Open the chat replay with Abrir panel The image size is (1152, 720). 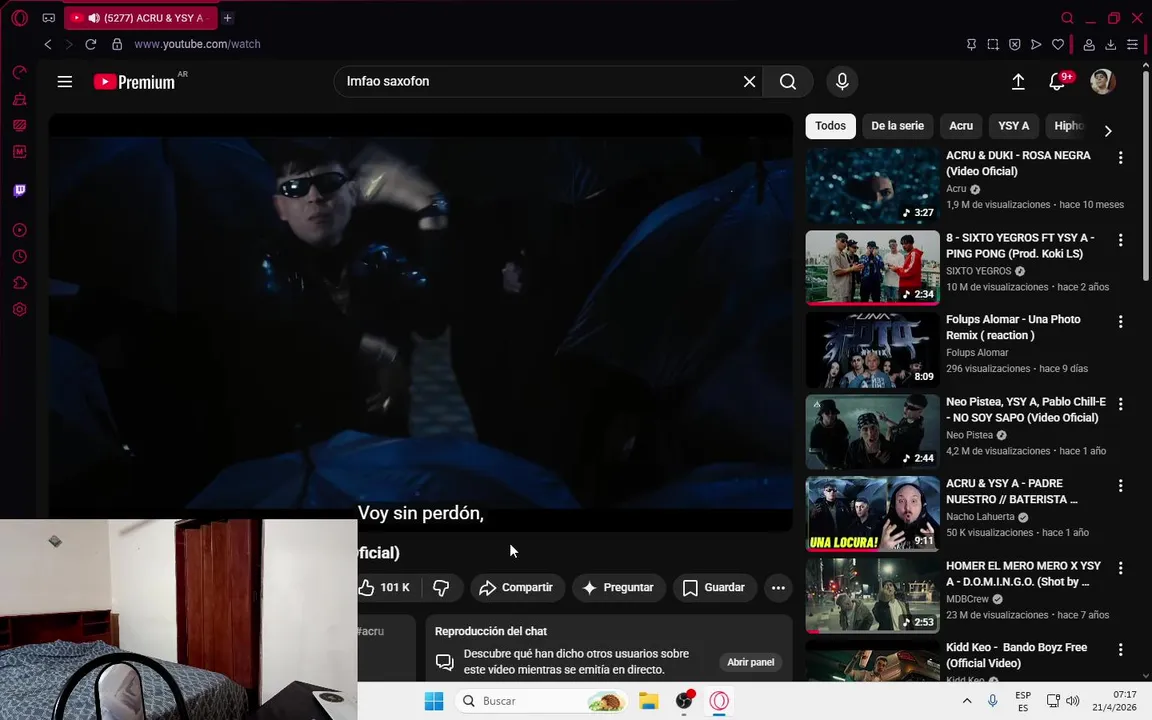click(750, 662)
